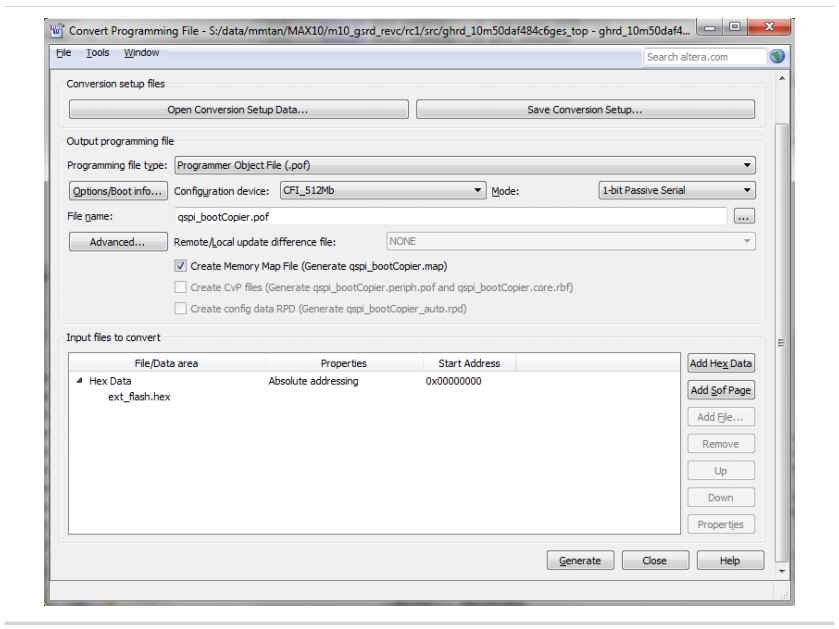
Task: Click the Search altera.com field
Action: (x=705, y=57)
